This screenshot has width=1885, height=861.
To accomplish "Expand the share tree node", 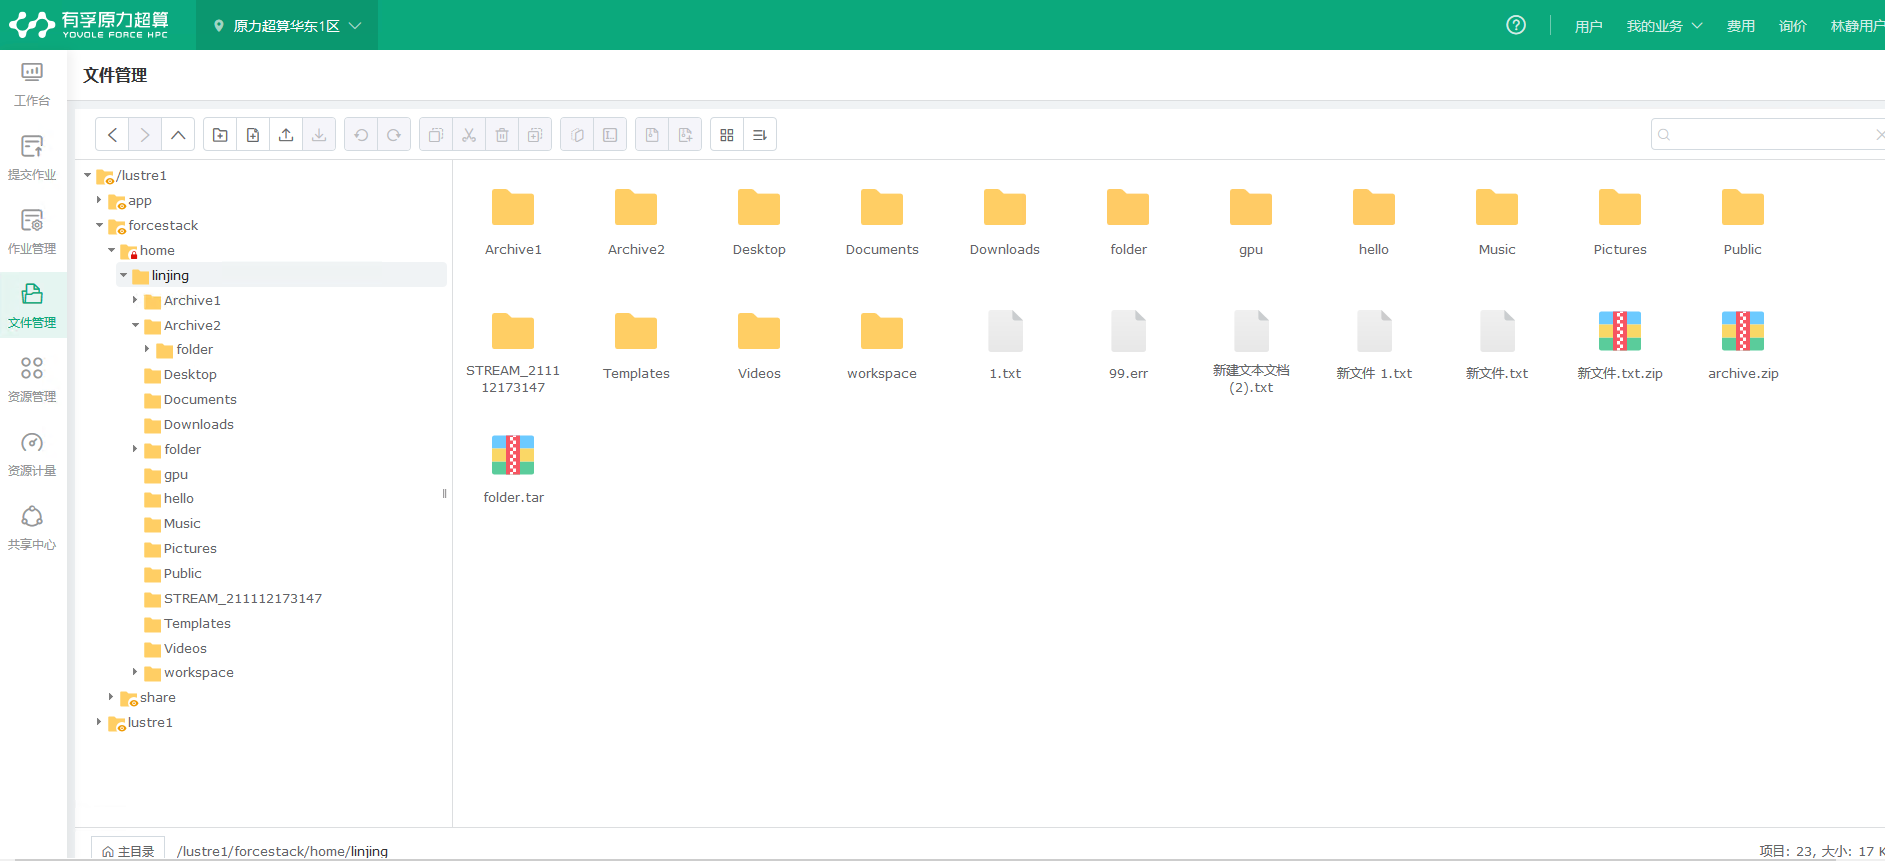I will [111, 697].
